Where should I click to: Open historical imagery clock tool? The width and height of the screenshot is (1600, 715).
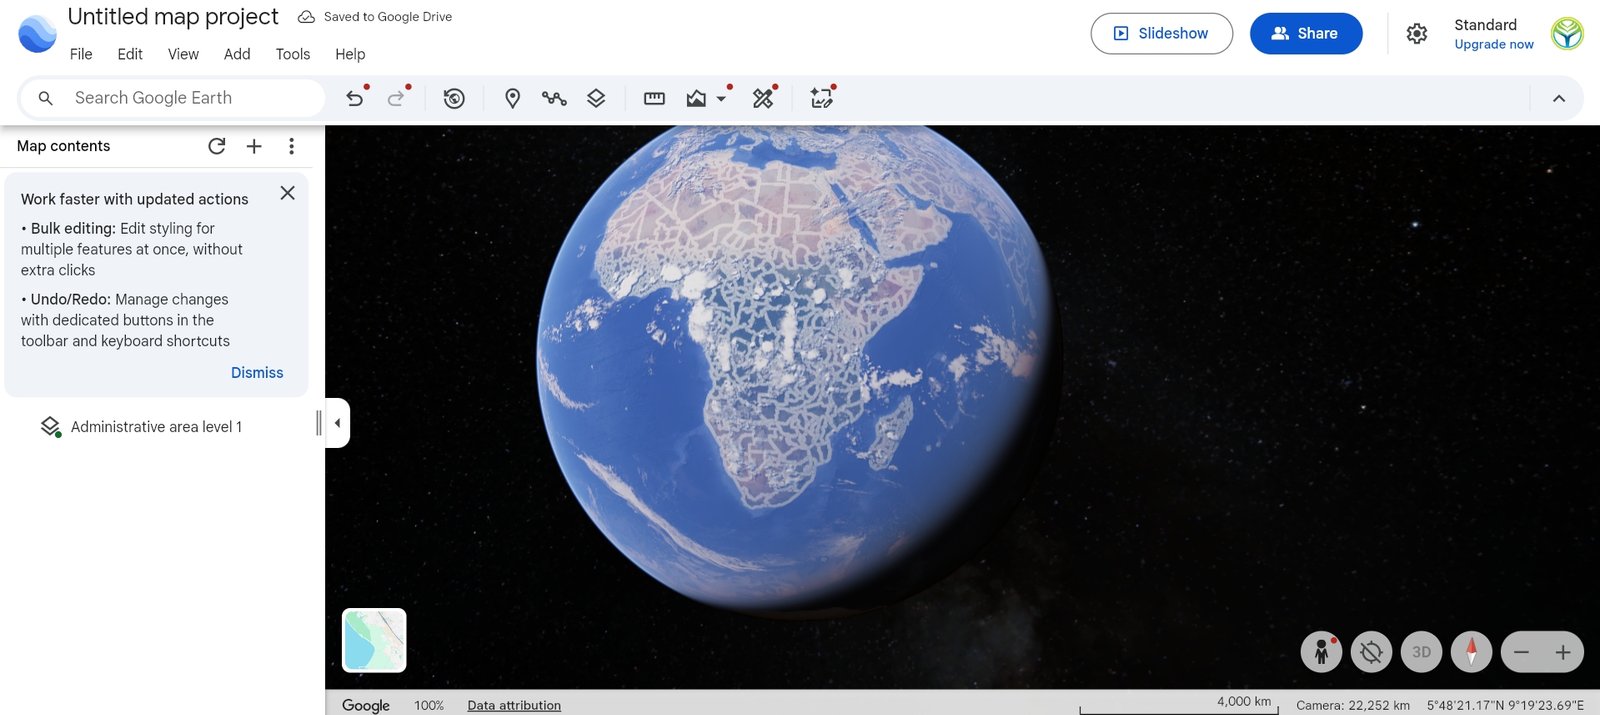click(454, 98)
